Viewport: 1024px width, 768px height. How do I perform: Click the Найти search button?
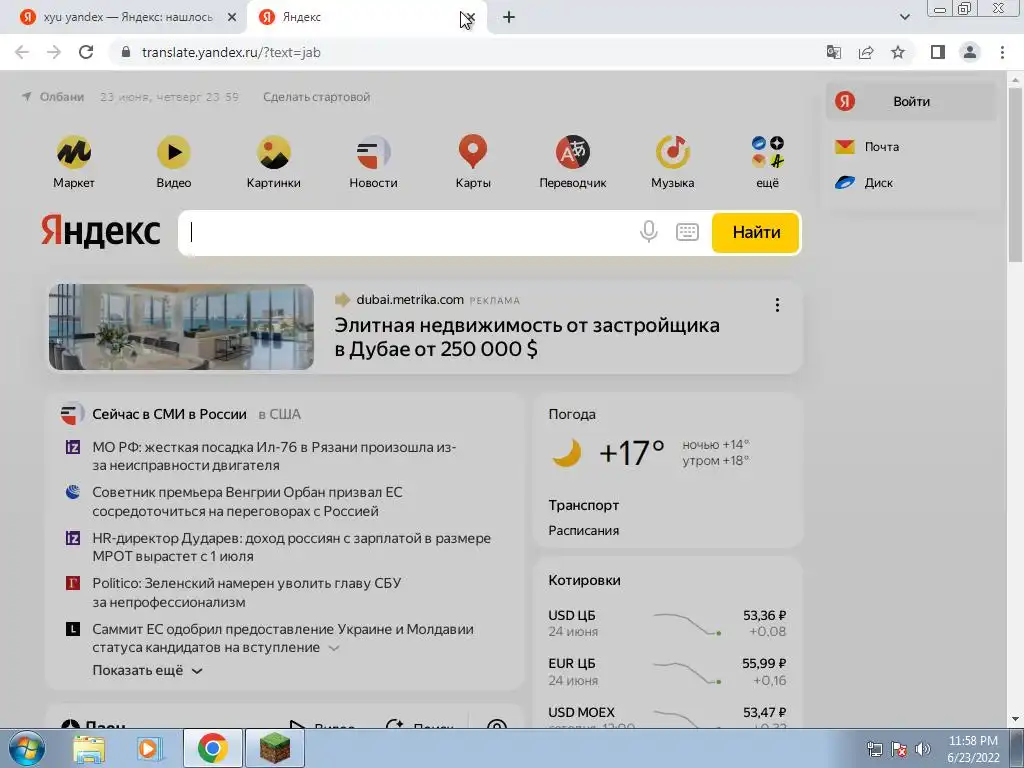(756, 232)
